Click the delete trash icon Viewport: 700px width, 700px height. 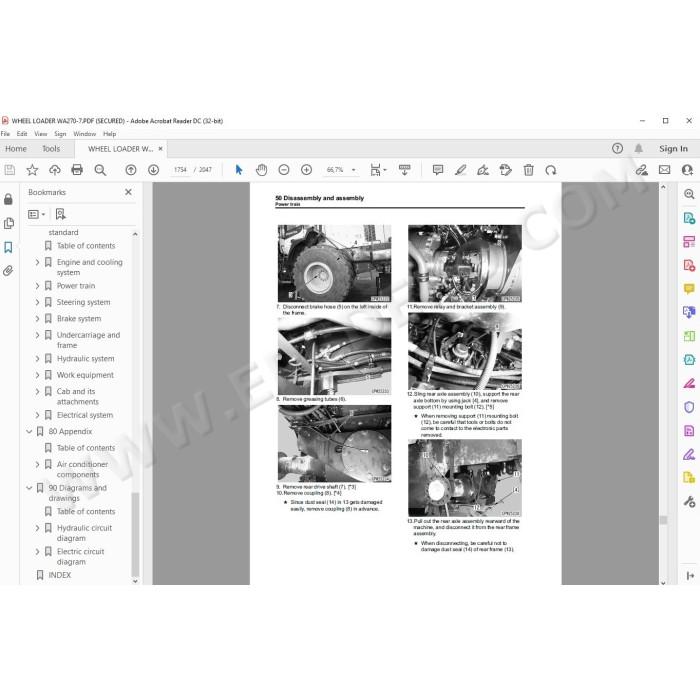(x=529, y=170)
